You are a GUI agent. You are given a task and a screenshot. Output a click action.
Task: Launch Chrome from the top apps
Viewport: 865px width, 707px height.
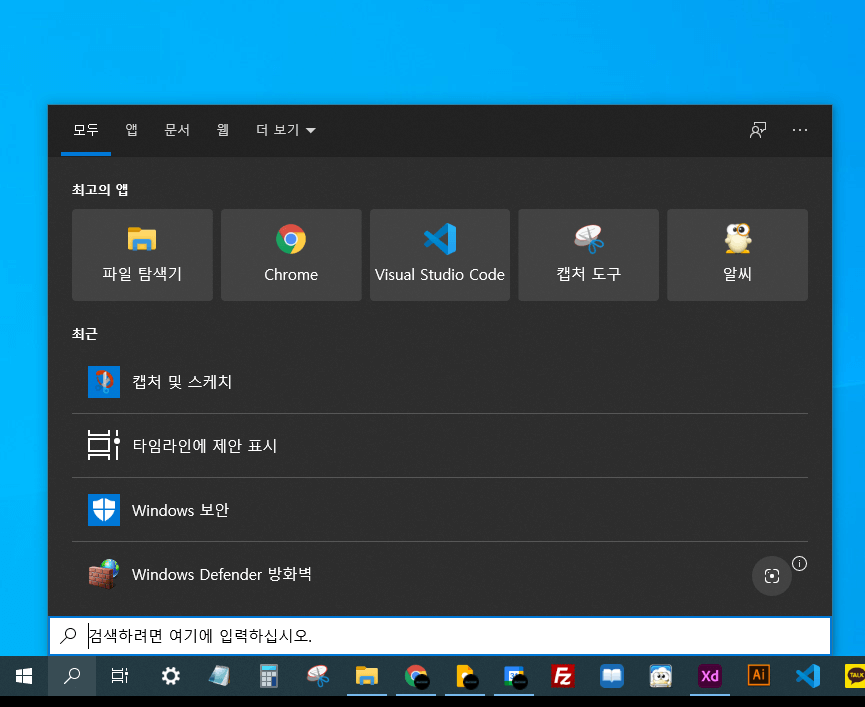pos(291,255)
